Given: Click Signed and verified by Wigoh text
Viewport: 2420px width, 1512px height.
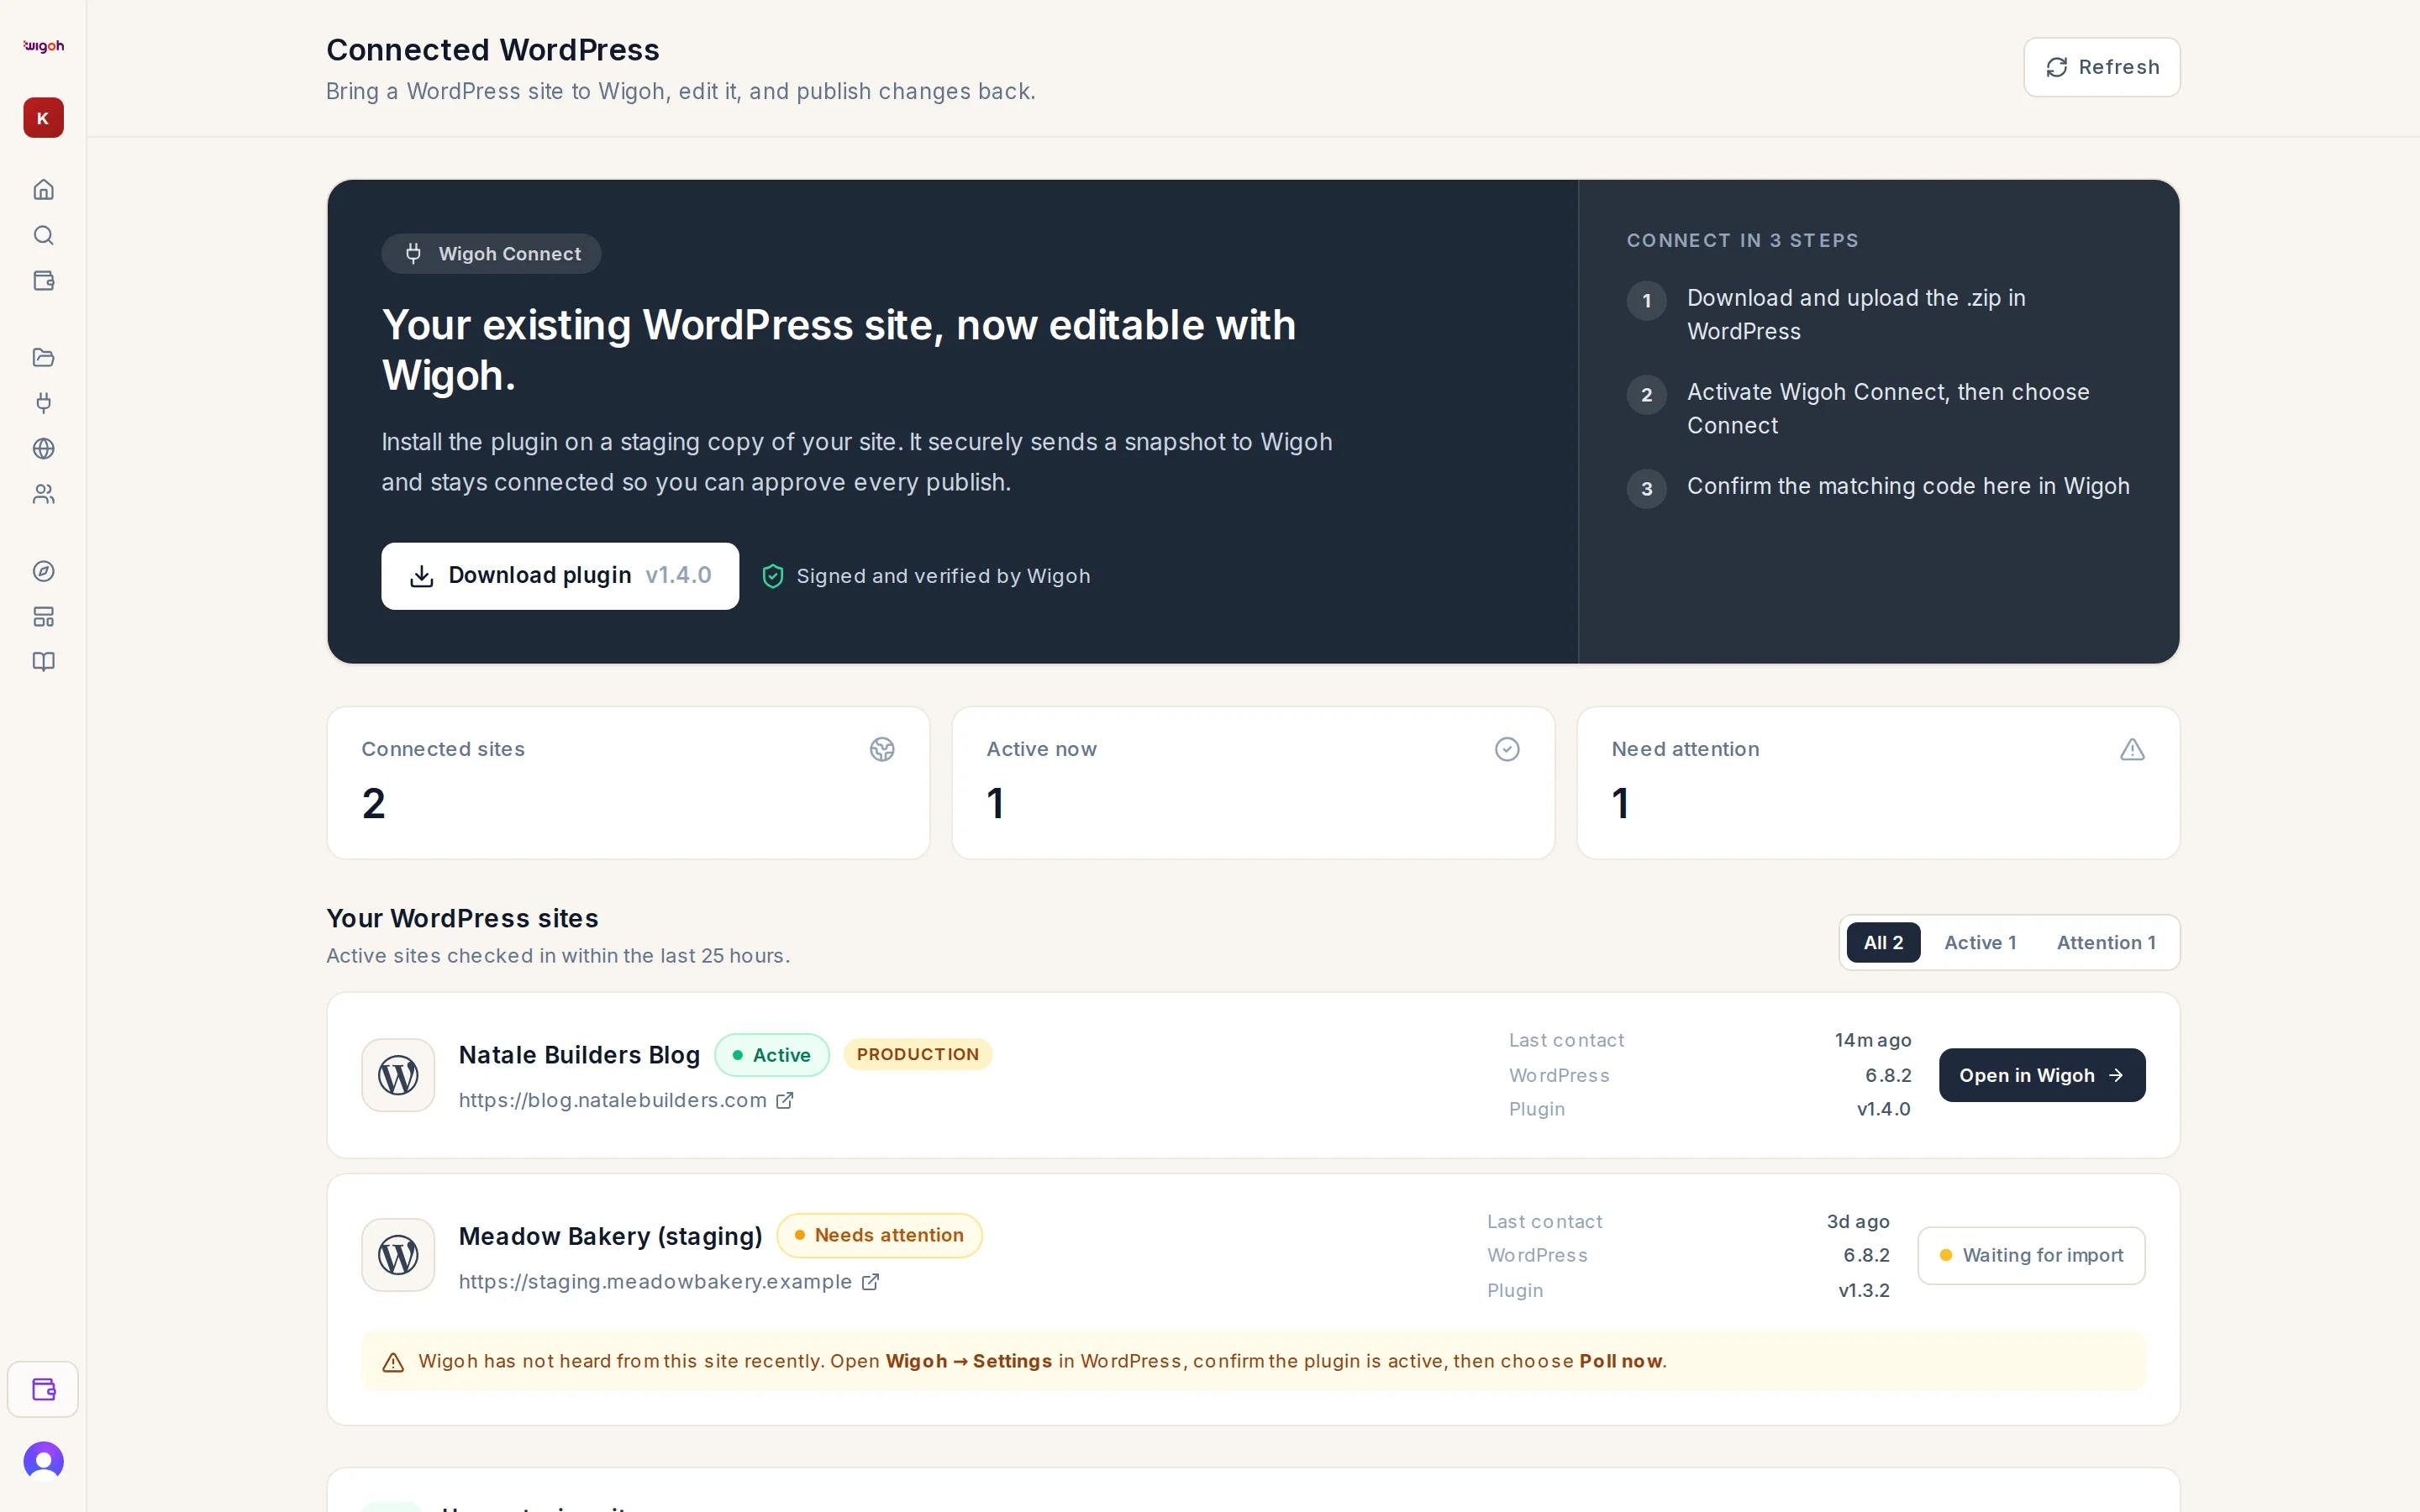Looking at the screenshot, I should [x=943, y=576].
